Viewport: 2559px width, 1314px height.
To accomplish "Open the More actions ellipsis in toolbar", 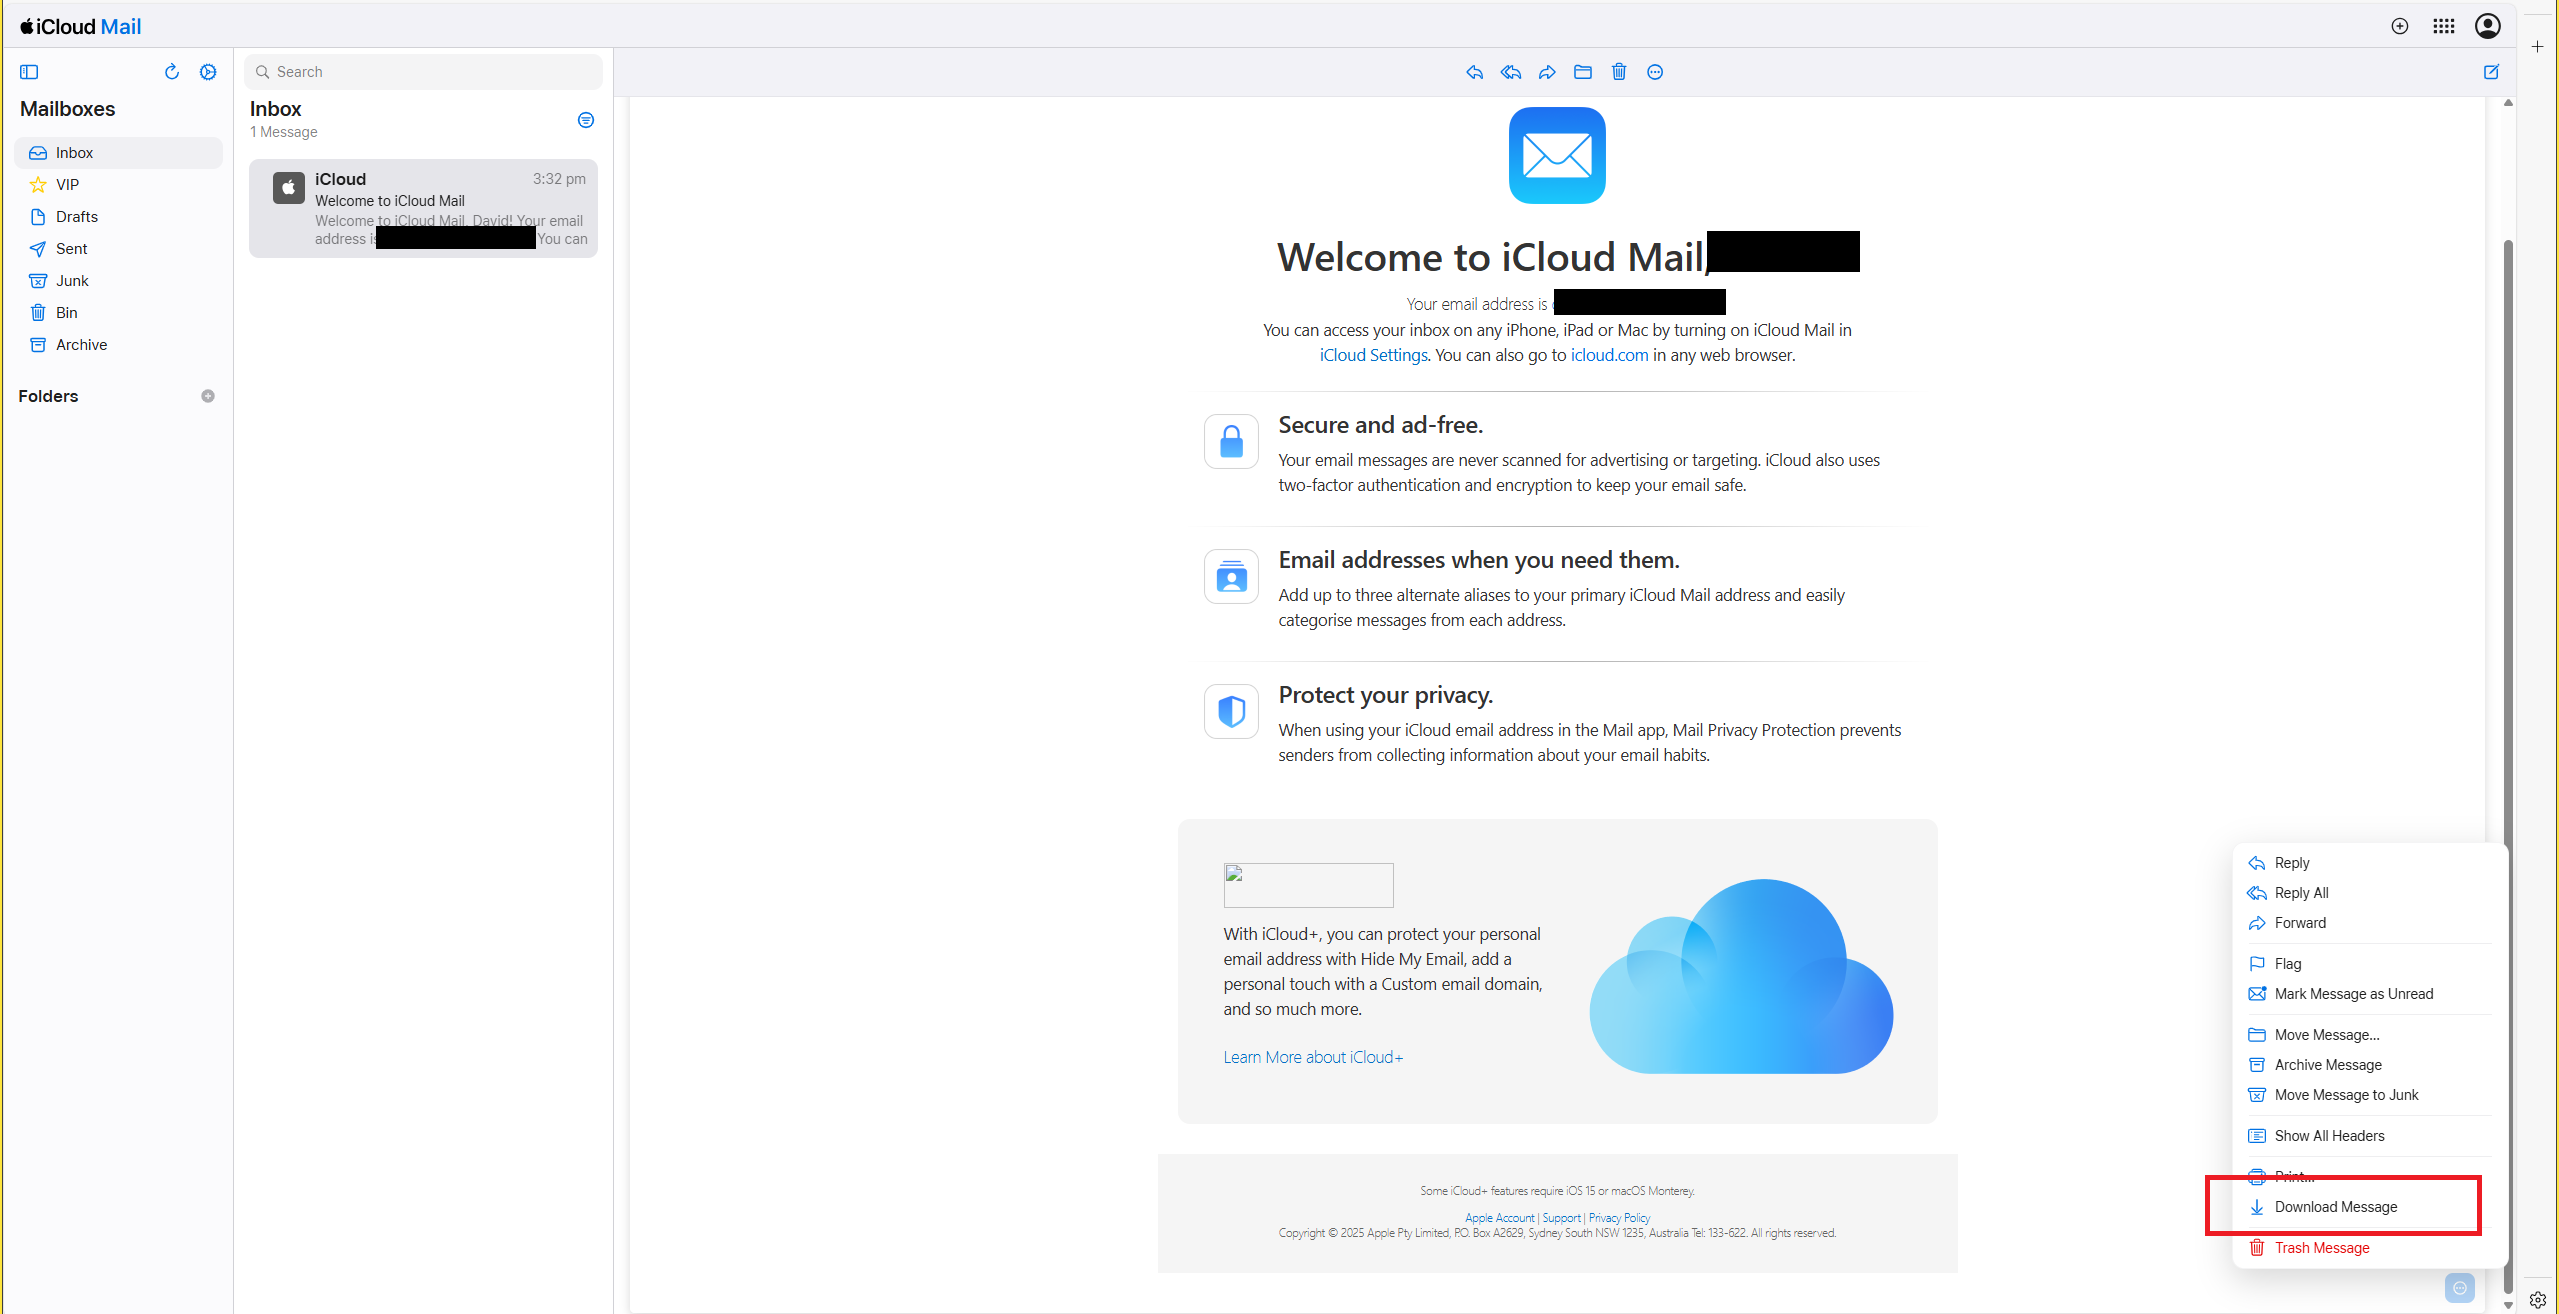I will (x=1655, y=72).
